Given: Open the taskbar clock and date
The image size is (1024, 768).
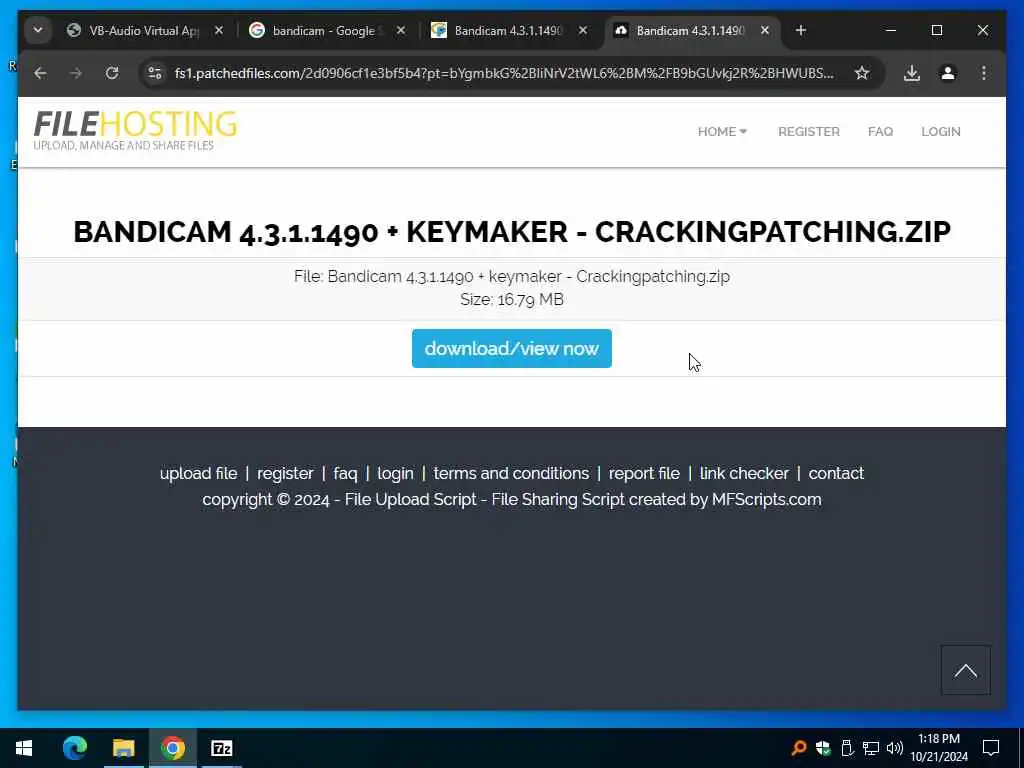Looking at the screenshot, I should point(939,748).
